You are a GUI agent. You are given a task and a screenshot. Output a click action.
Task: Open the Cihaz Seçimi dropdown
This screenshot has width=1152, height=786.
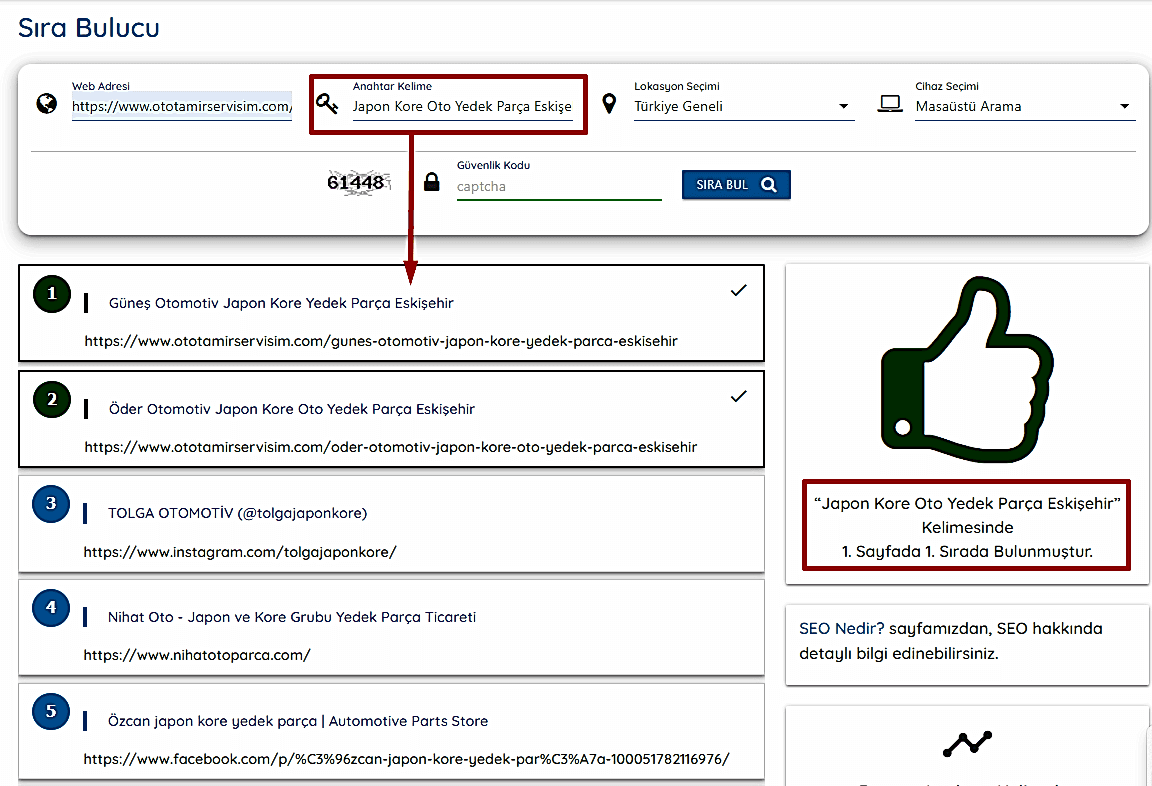[1024, 107]
